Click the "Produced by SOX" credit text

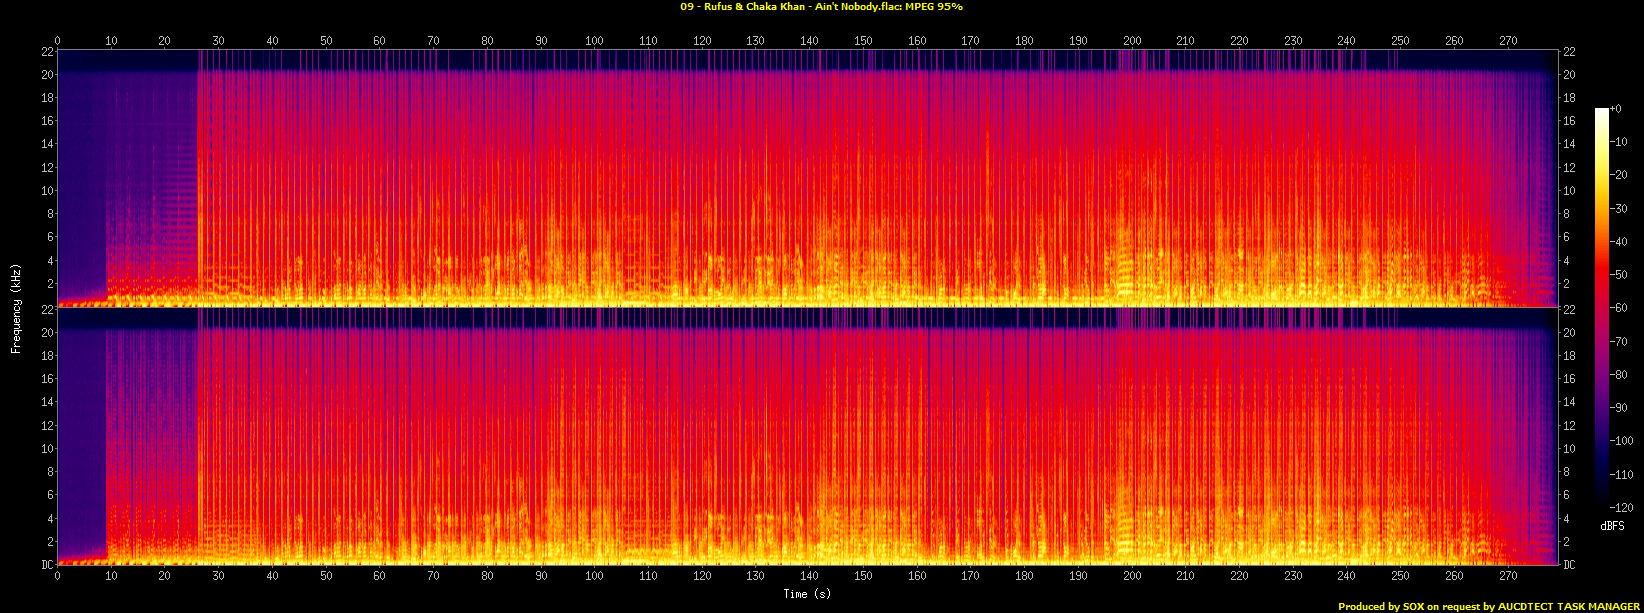[1382, 606]
